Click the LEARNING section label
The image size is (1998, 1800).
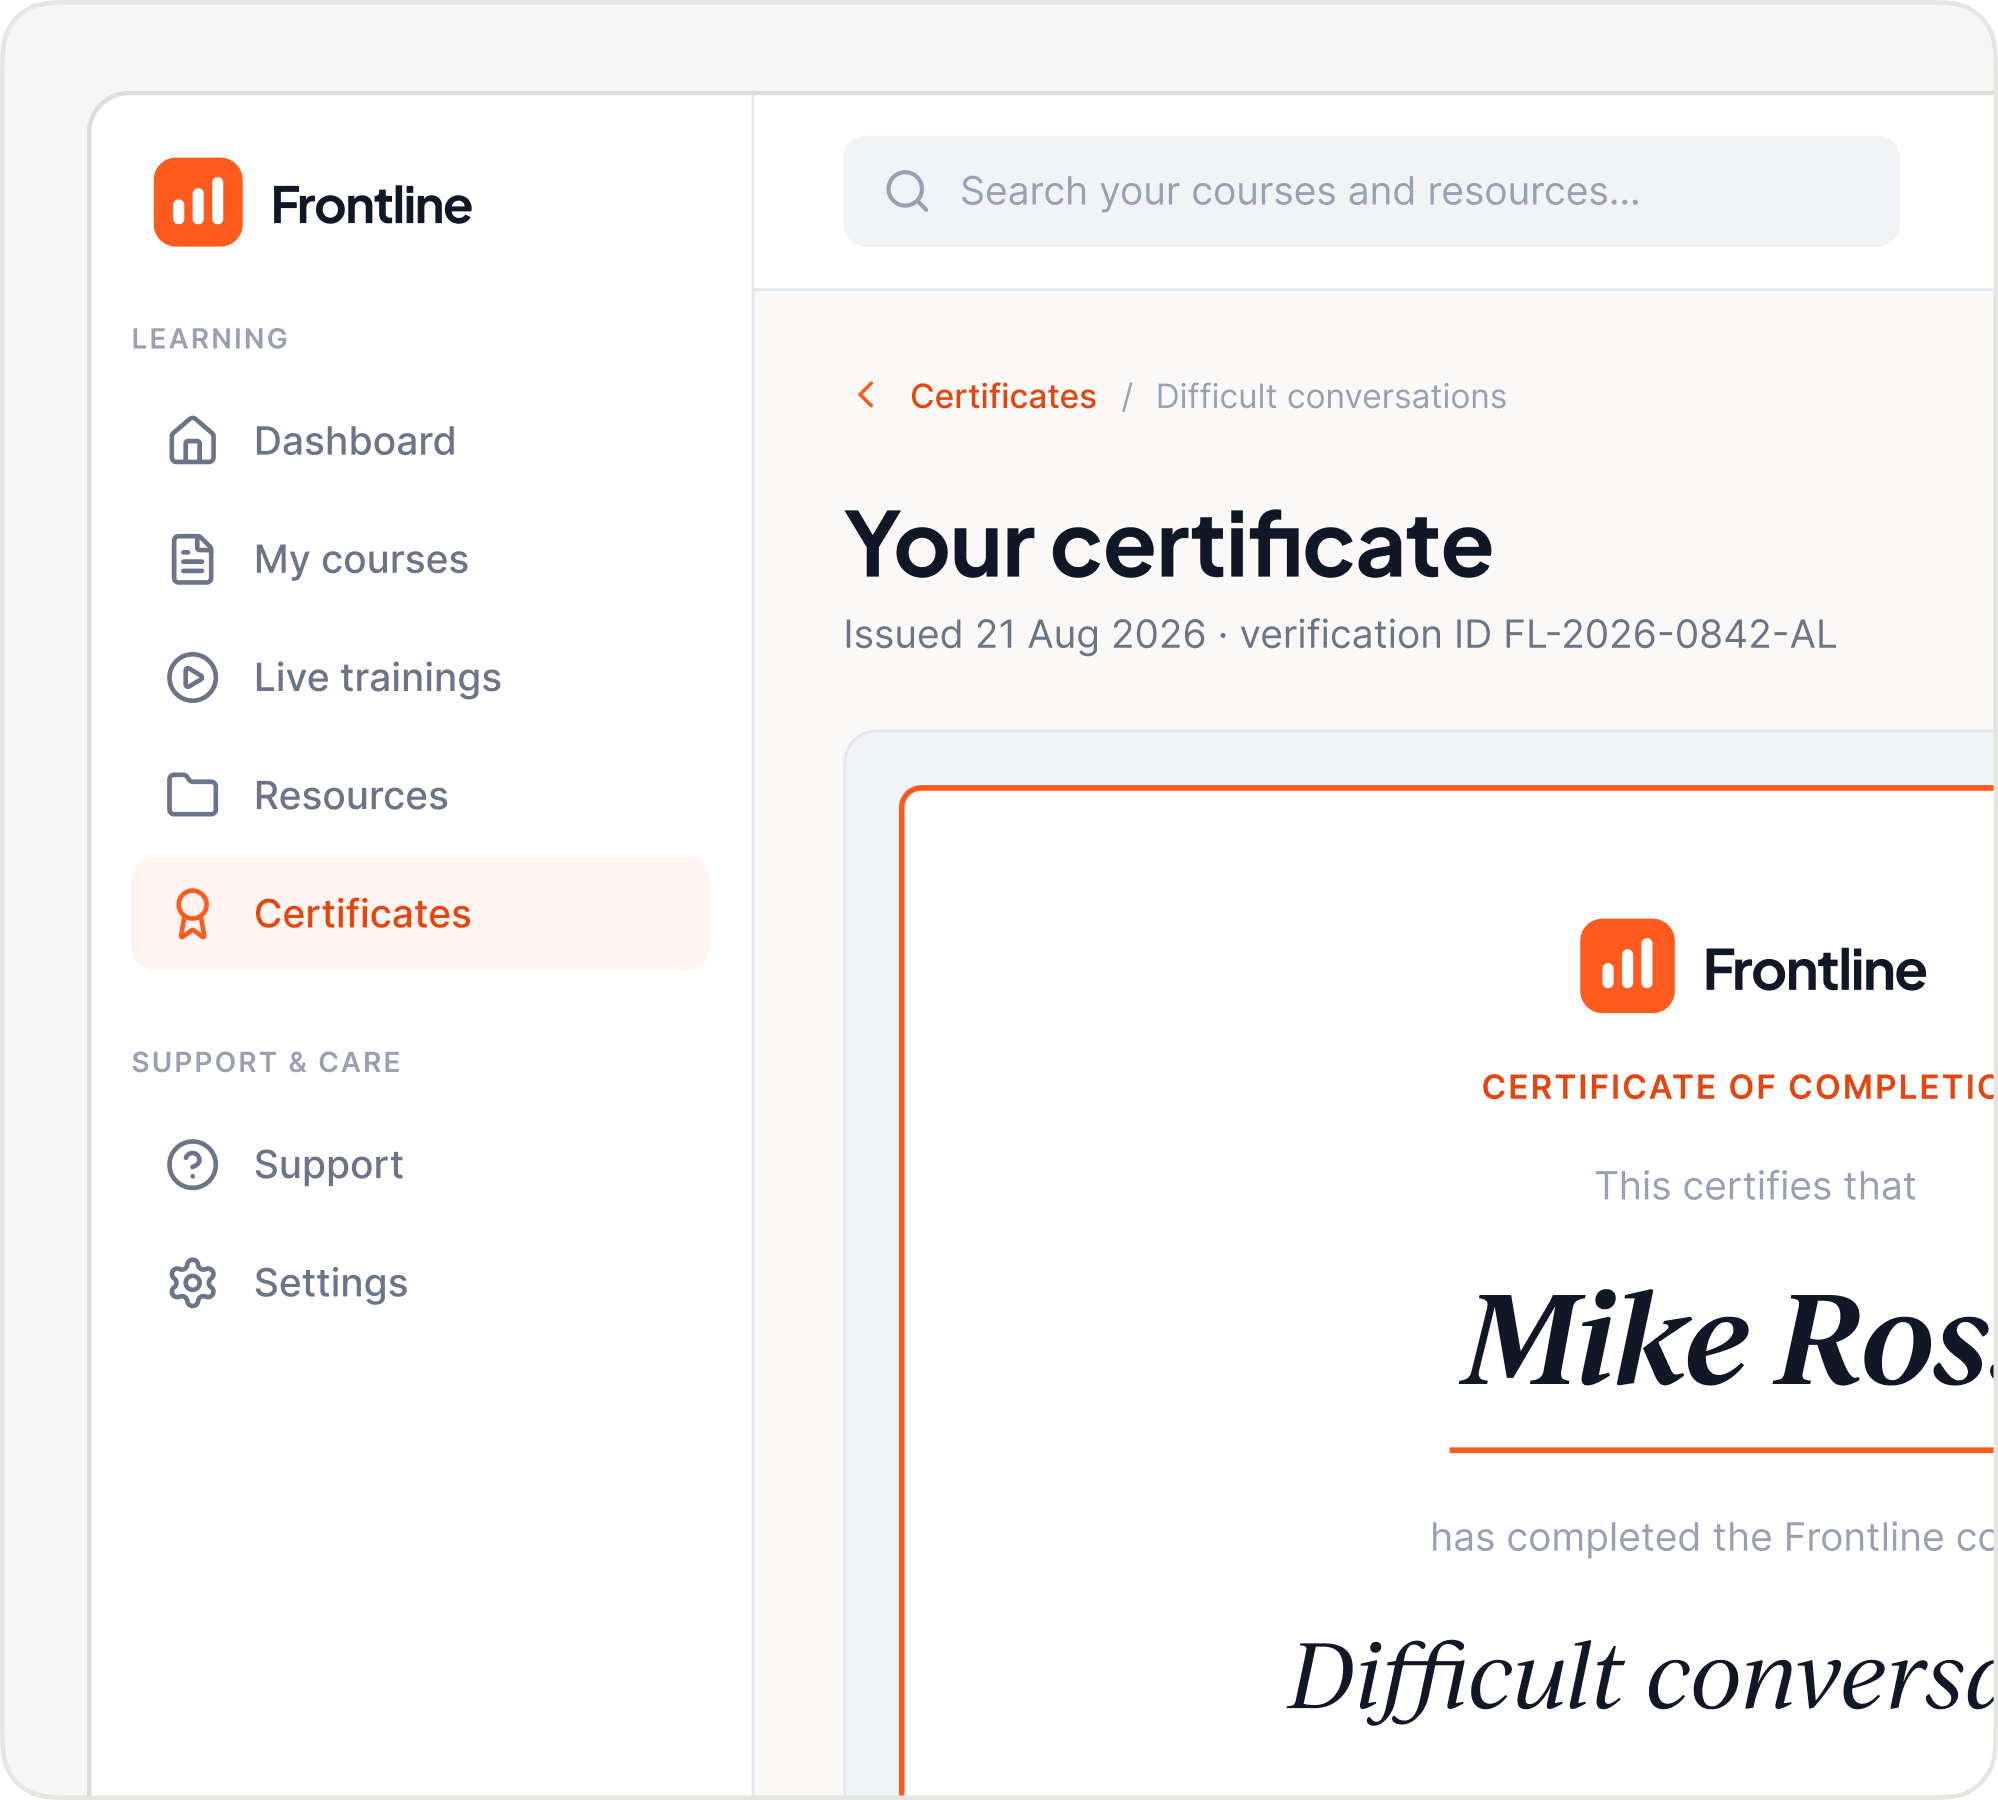coord(210,339)
